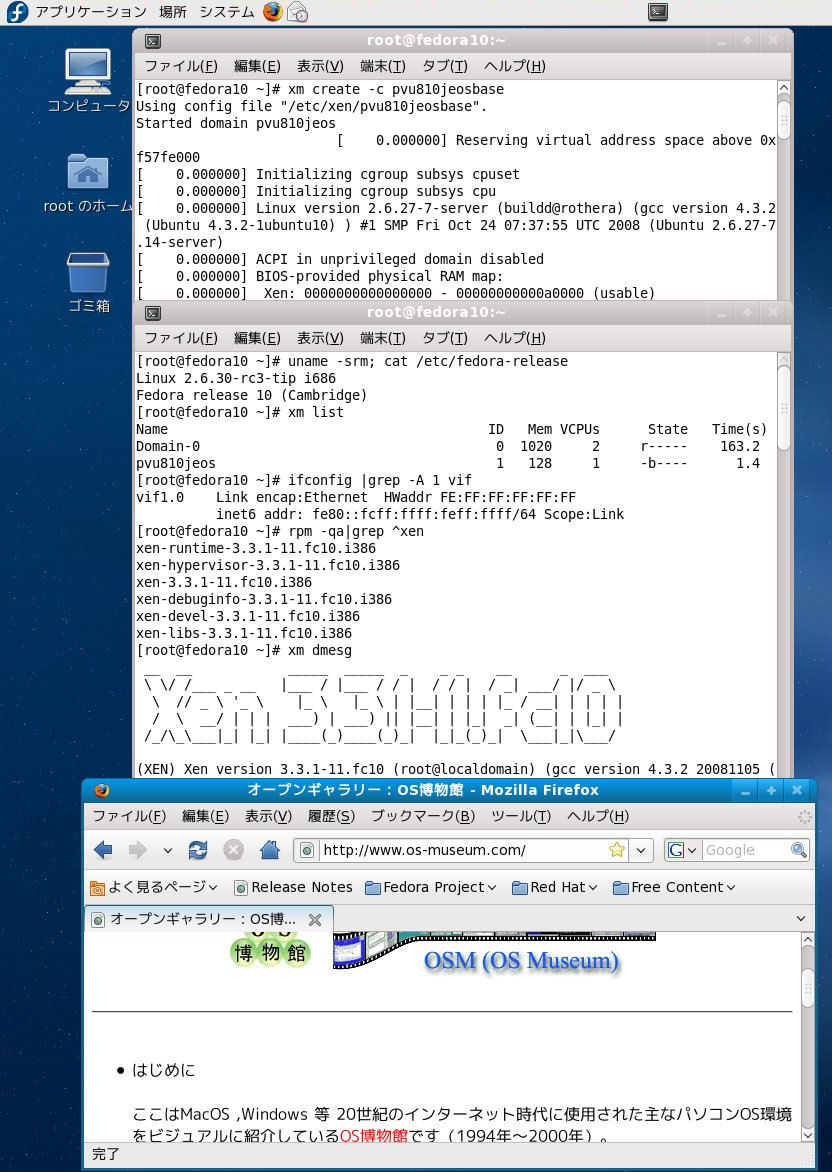832x1172 pixels.
Task: Open the search engine selector dropdown
Action: 682,850
